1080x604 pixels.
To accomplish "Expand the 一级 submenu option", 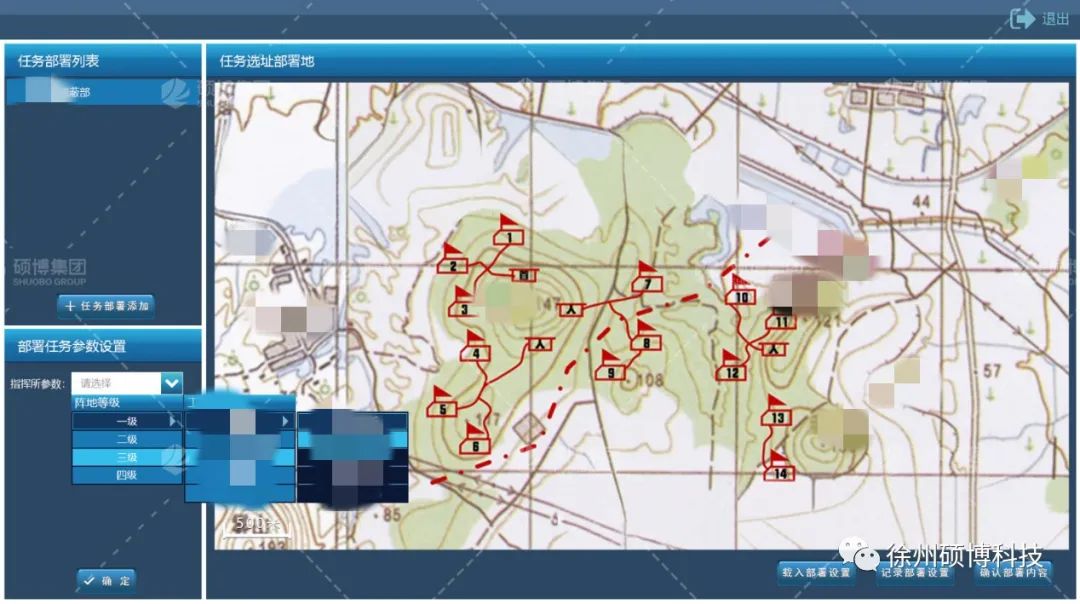I will 127,421.
